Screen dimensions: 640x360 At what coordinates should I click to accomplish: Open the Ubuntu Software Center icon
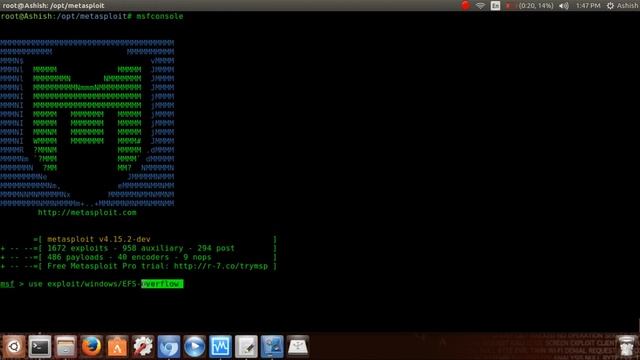[117, 347]
